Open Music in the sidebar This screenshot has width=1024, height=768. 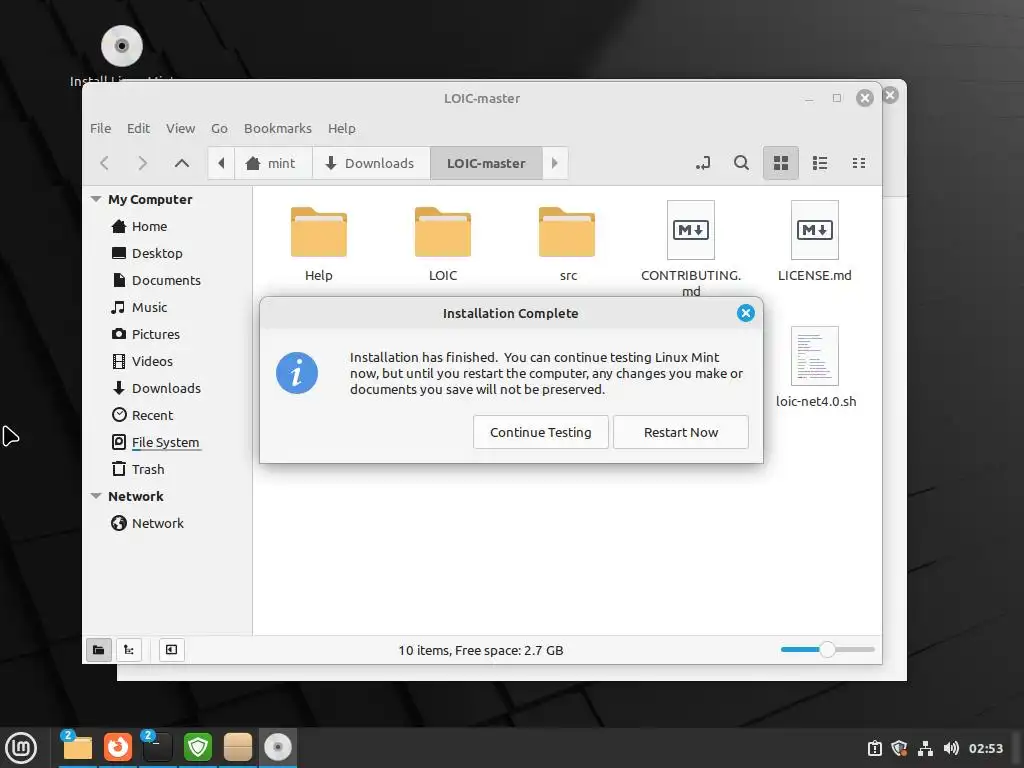tap(149, 307)
